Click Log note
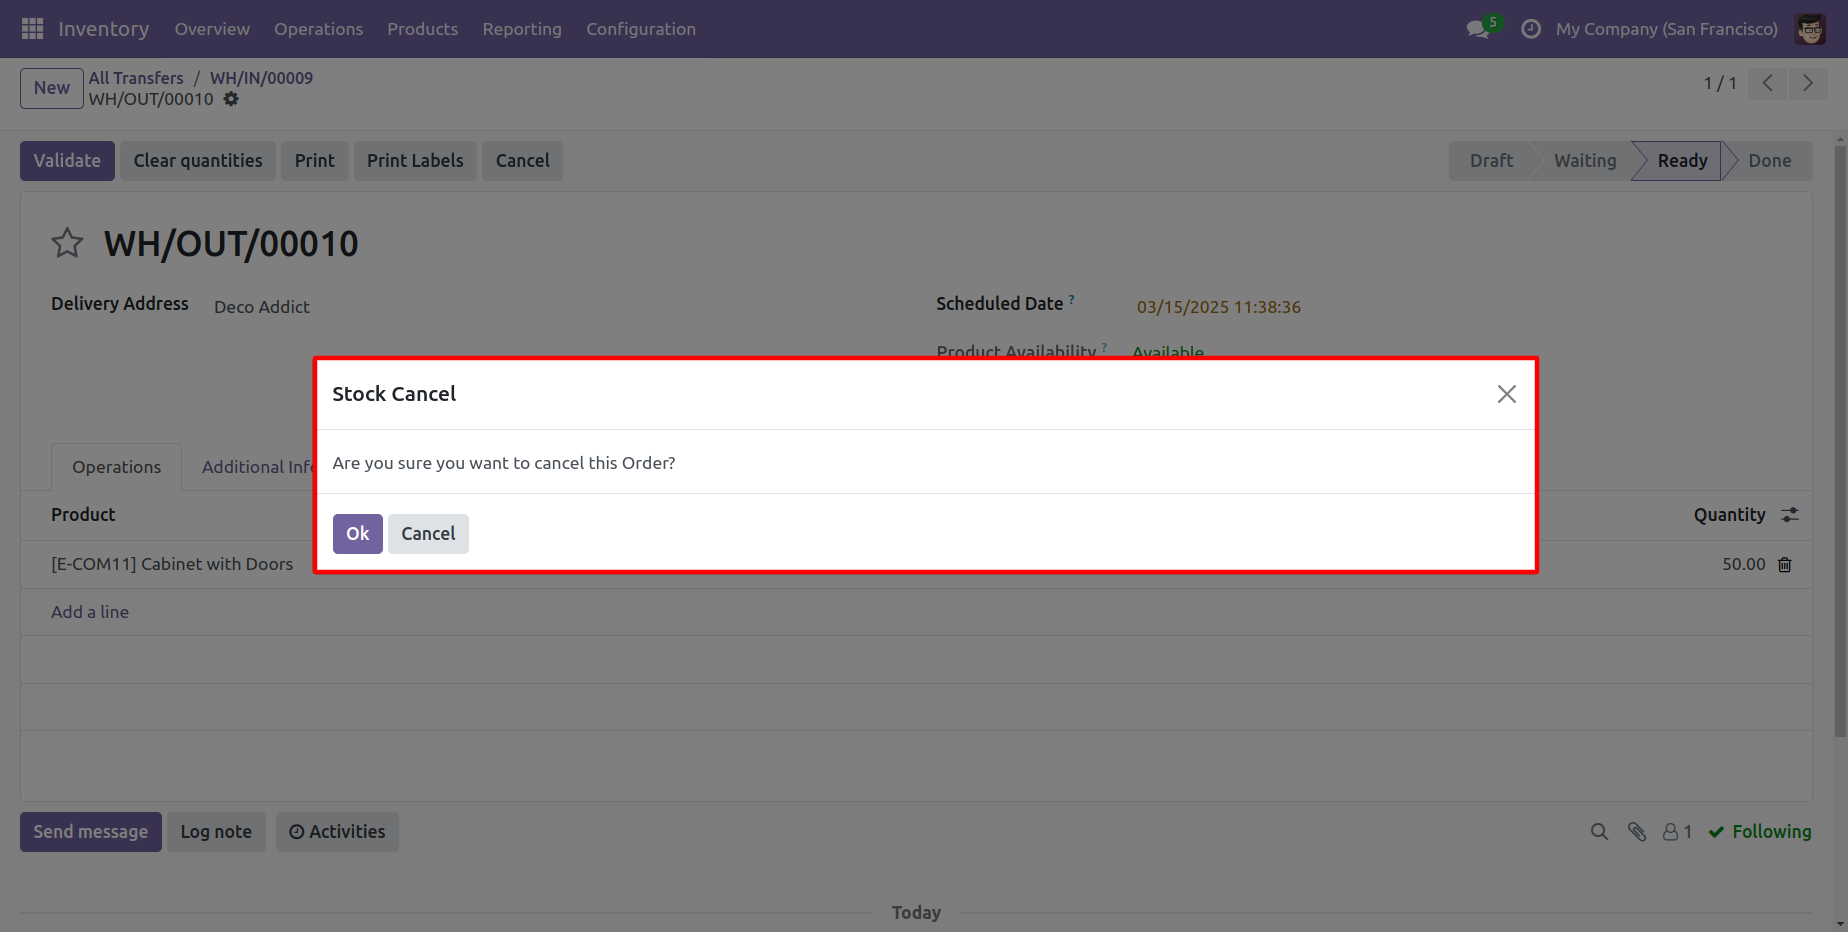 (x=216, y=832)
